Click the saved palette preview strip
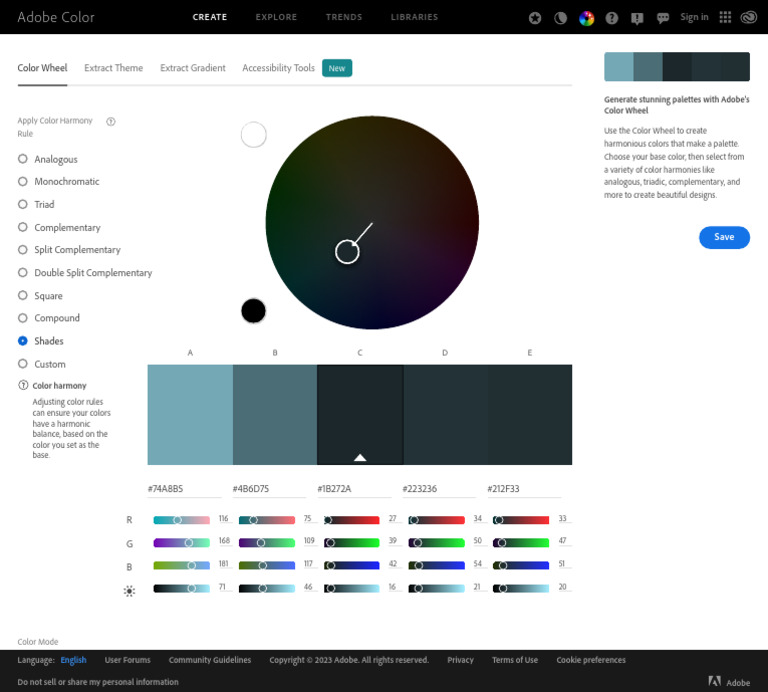 (677, 67)
